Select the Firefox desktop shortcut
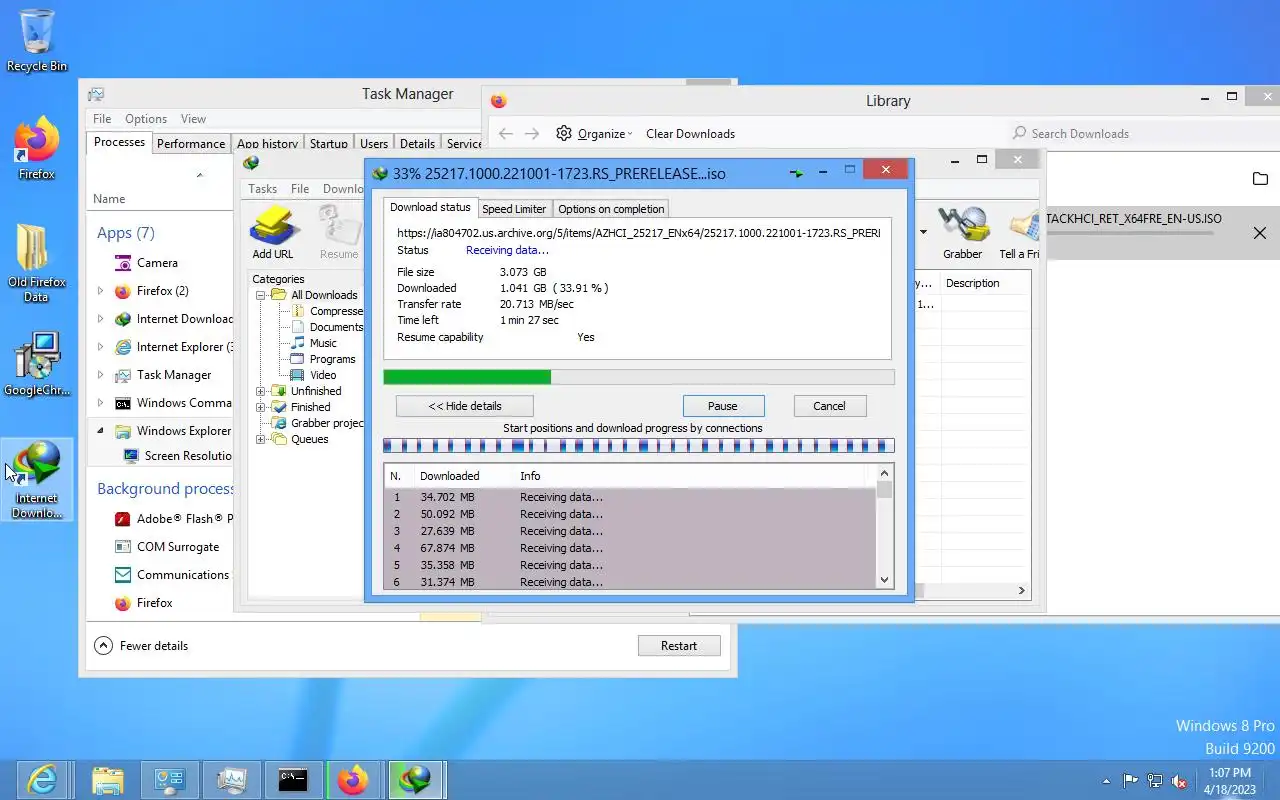This screenshot has width=1280, height=800. 37,148
